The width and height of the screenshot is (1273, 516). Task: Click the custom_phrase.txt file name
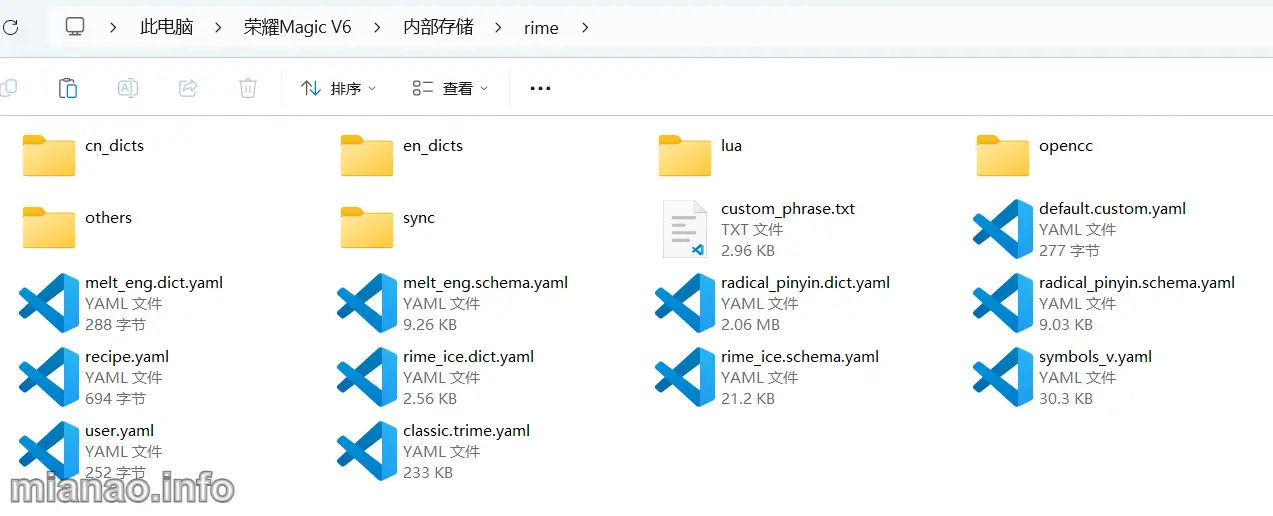(788, 209)
